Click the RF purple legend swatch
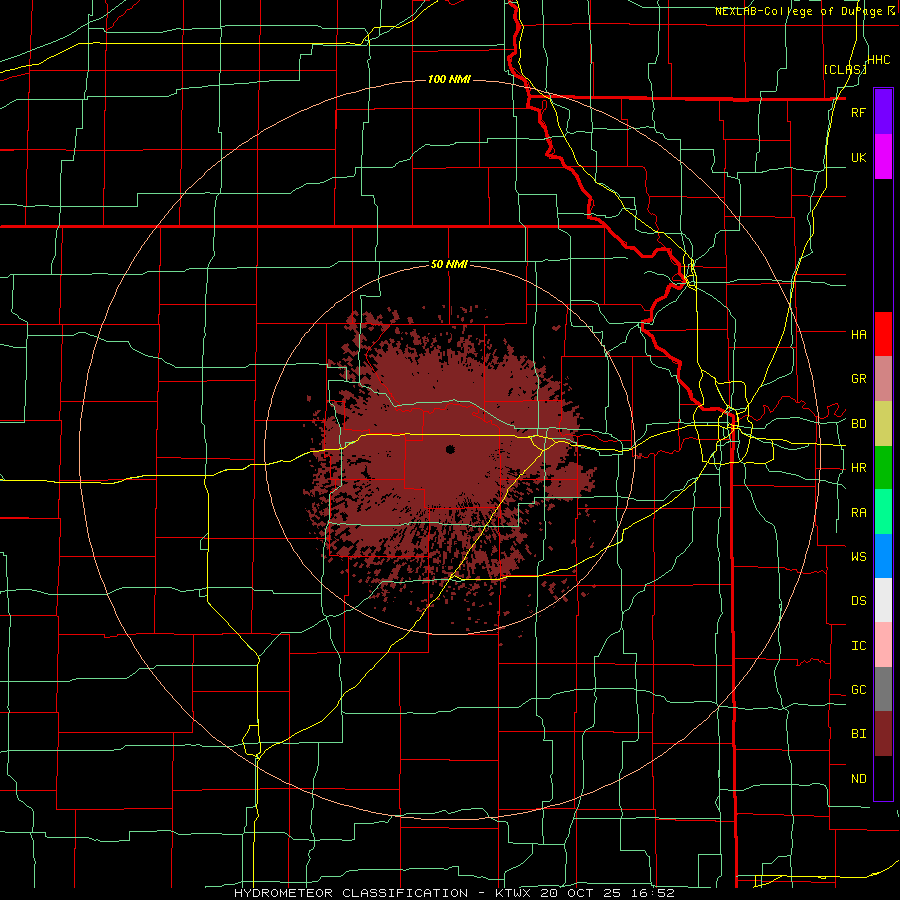Screen dimensions: 900x900 click(x=883, y=112)
